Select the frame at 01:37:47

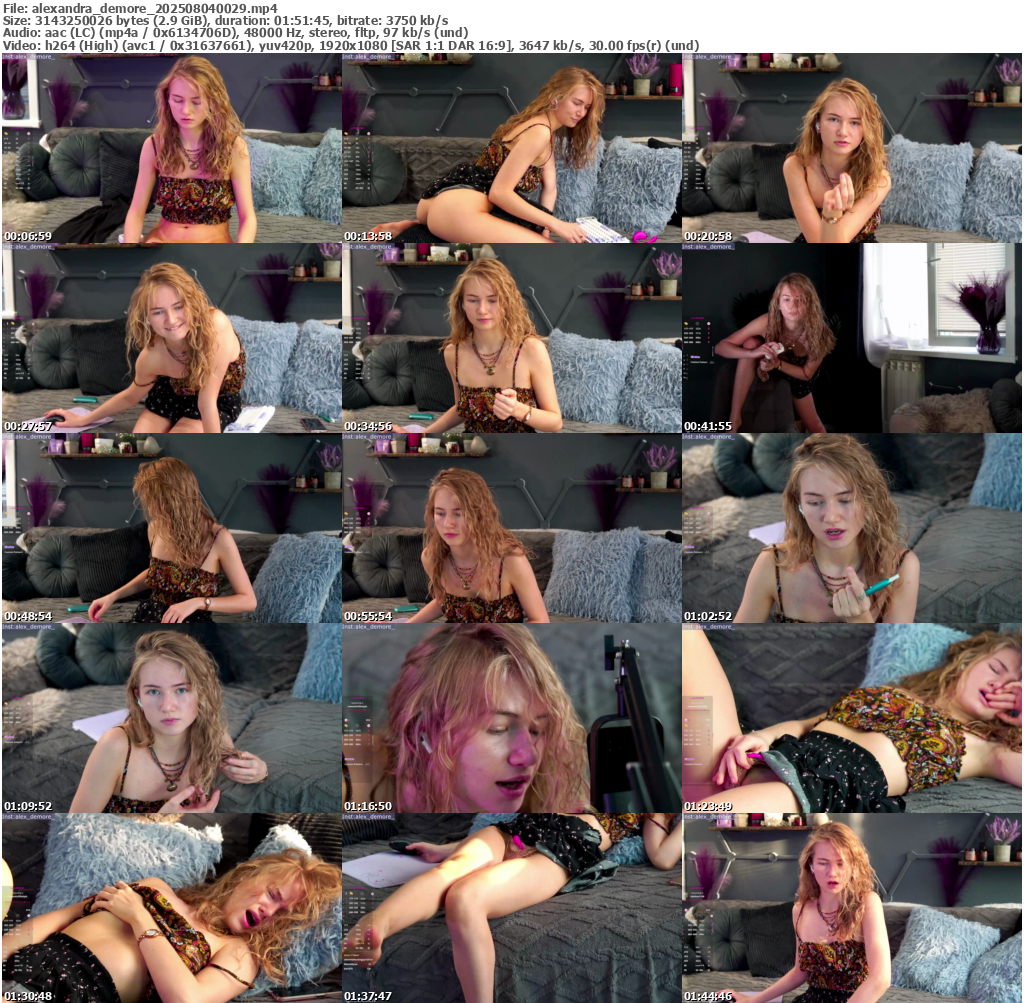511,908
